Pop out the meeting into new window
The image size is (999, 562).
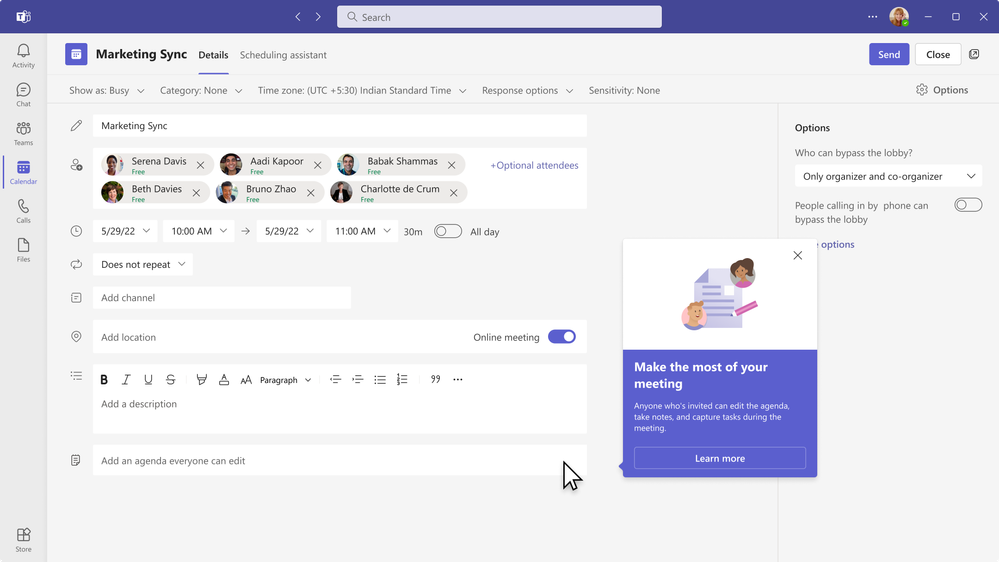coord(974,54)
